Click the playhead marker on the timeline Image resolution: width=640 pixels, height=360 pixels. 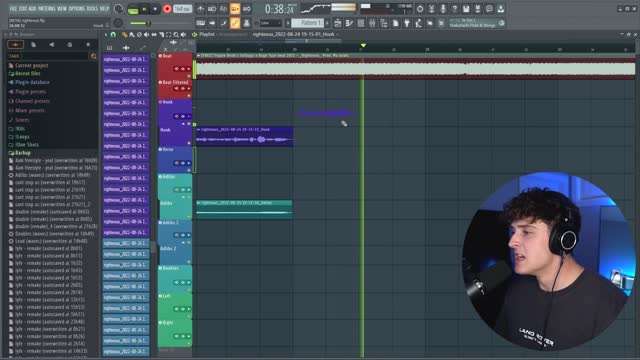[363, 45]
